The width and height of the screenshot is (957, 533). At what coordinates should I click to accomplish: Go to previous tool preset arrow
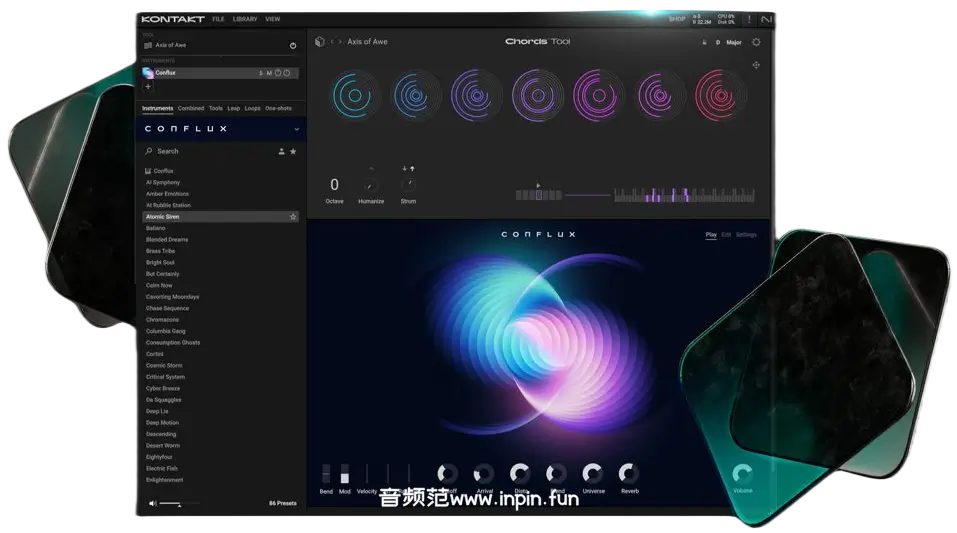(x=332, y=42)
